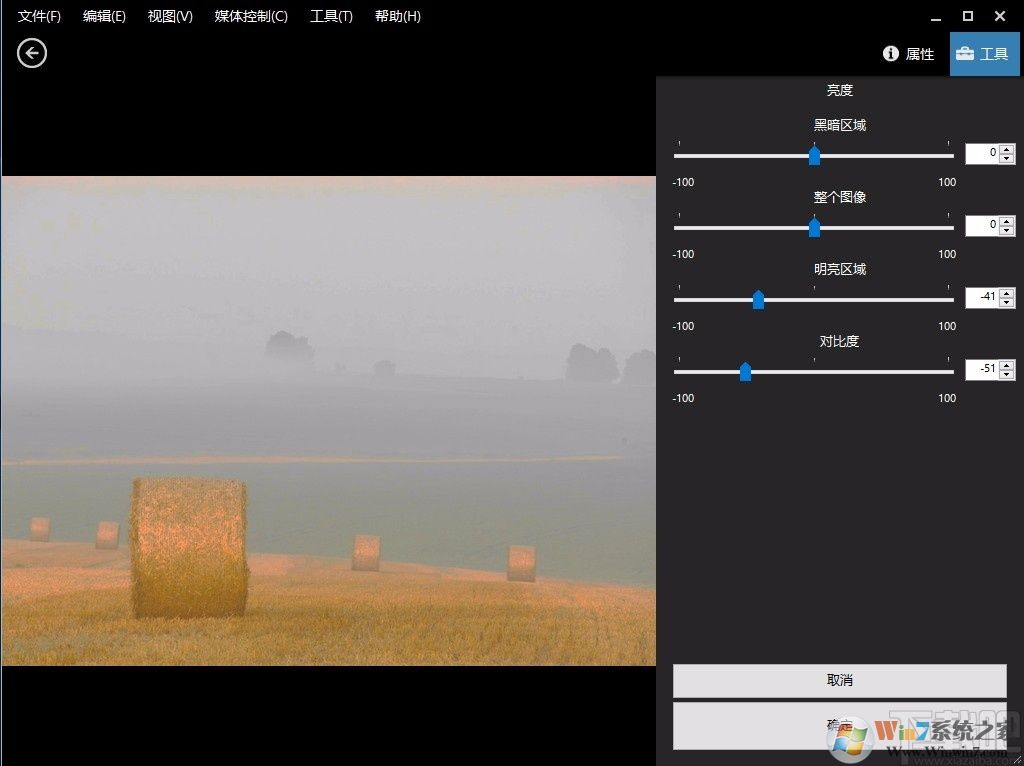Open the 文件(F) menu

pos(39,16)
